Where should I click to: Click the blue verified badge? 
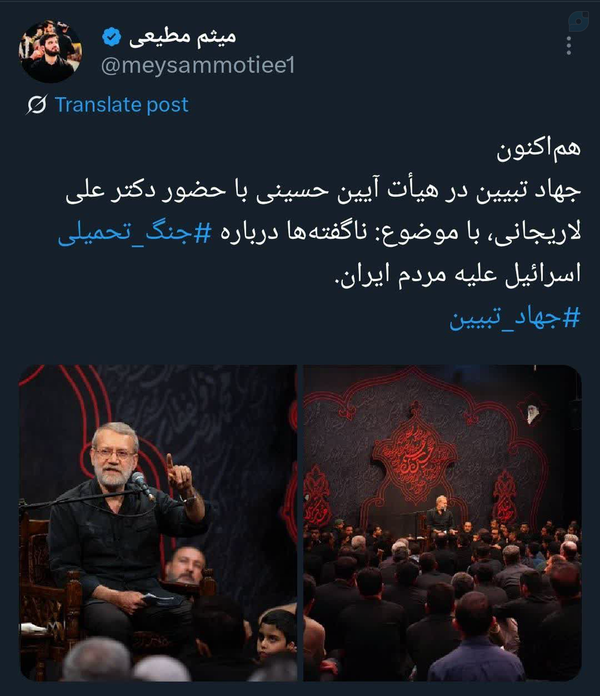[111, 37]
